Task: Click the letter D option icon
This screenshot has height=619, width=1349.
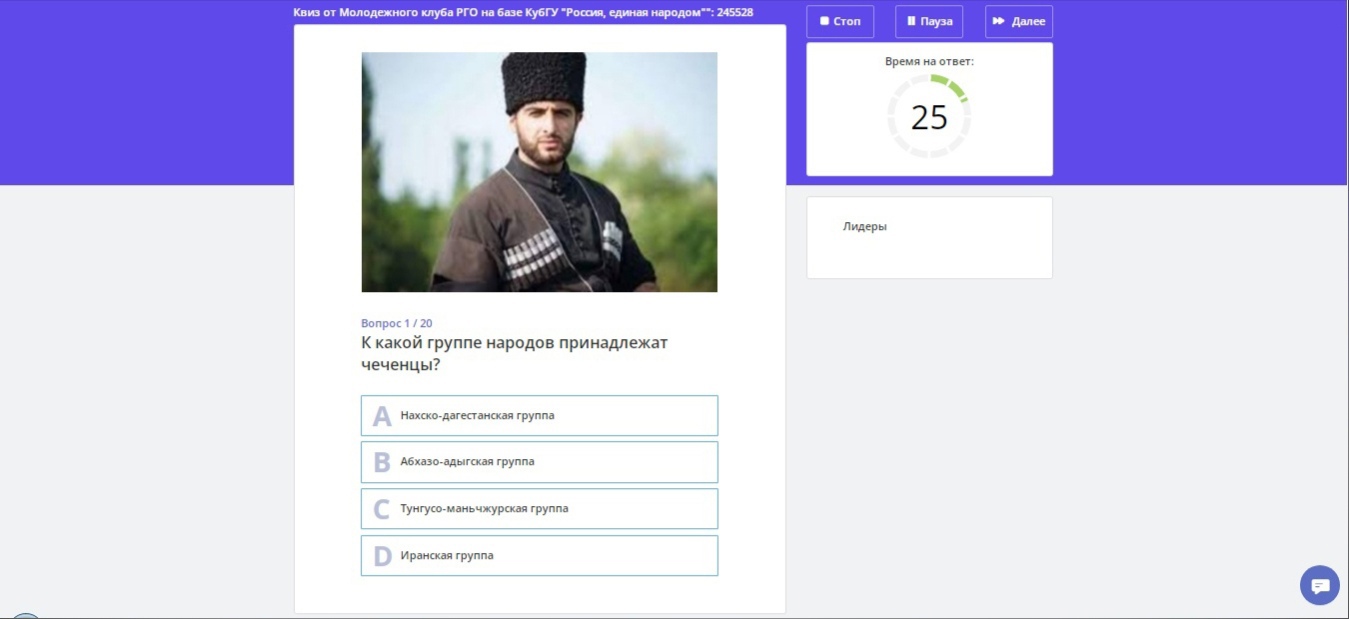Action: pos(382,556)
